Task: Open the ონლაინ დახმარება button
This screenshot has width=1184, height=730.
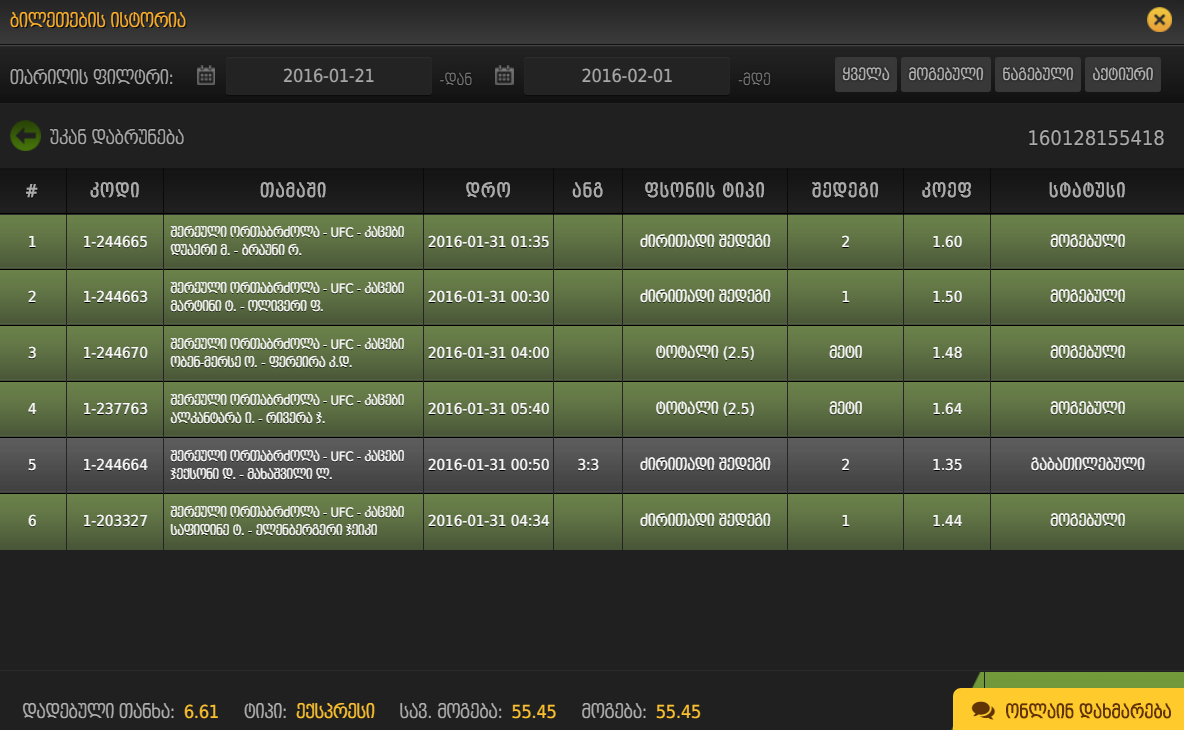Action: (x=1068, y=710)
